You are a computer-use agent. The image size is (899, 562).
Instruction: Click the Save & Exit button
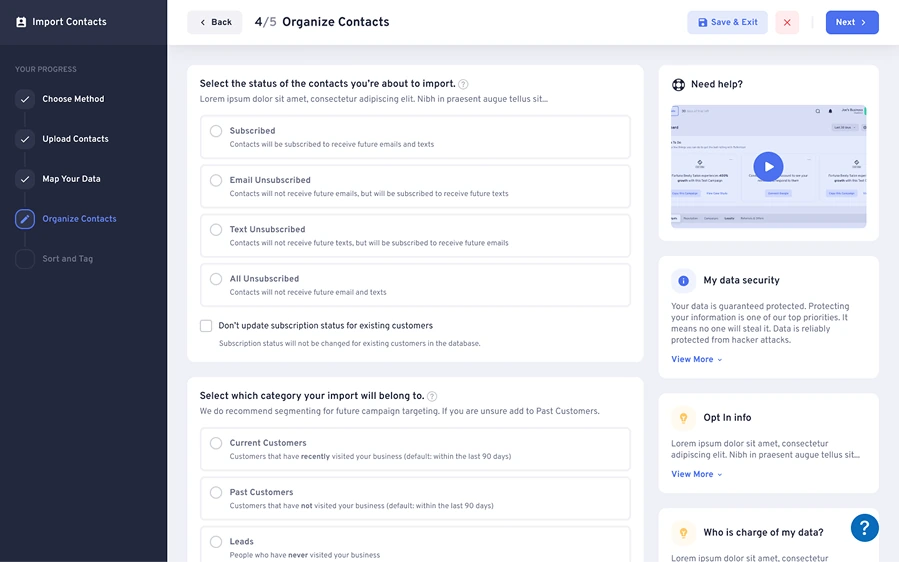tap(727, 22)
